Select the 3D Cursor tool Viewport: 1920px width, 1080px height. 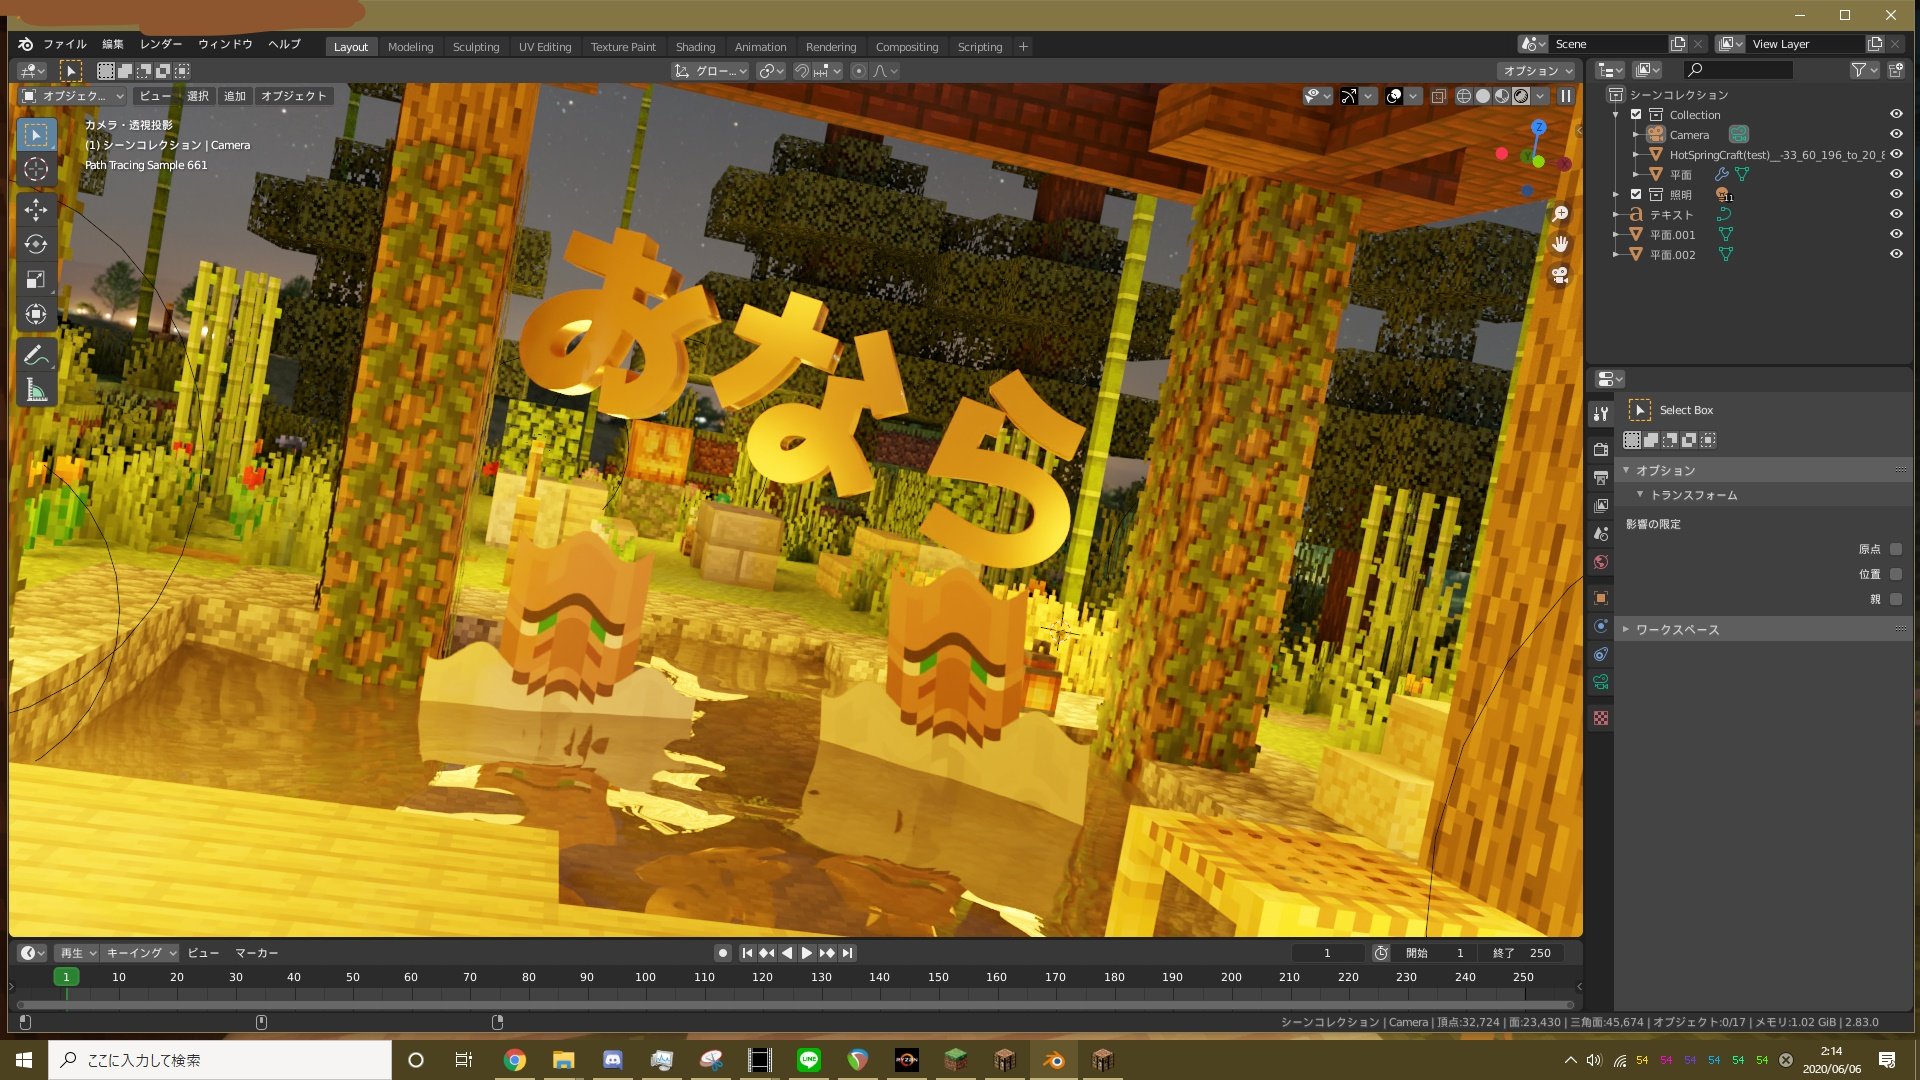pyautogui.click(x=36, y=170)
